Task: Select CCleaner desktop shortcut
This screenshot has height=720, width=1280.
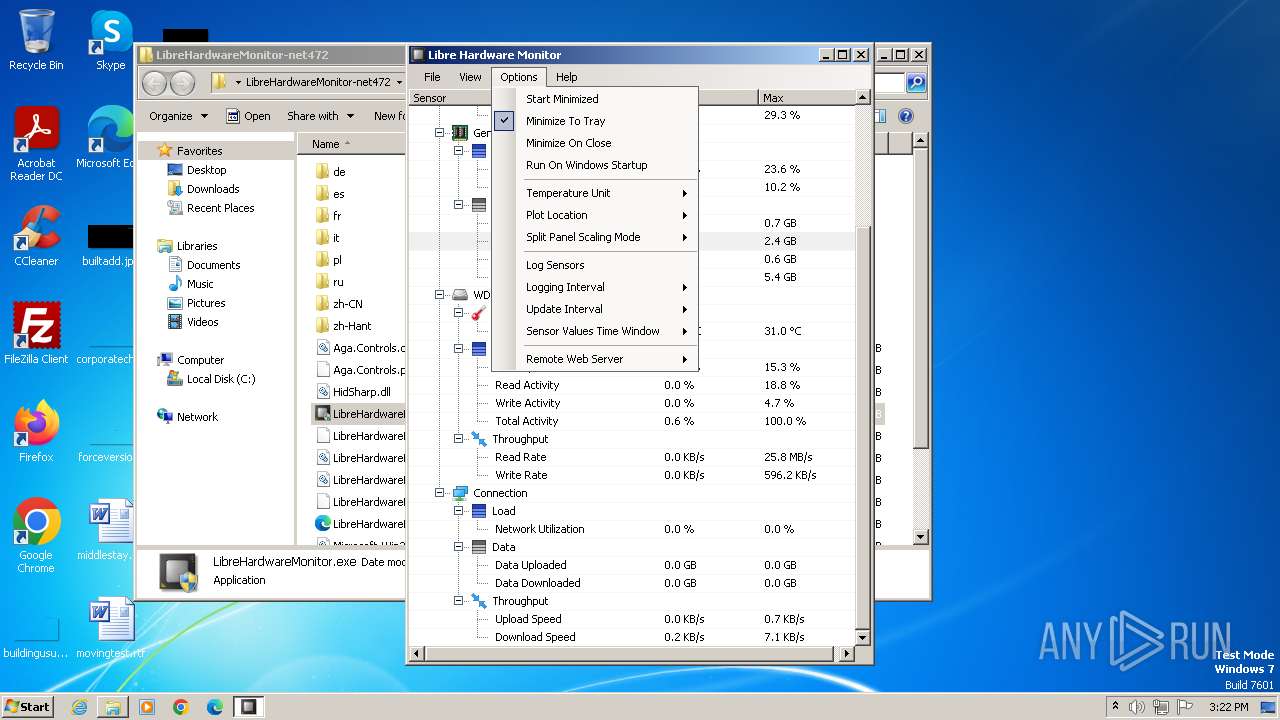Action: (36, 234)
